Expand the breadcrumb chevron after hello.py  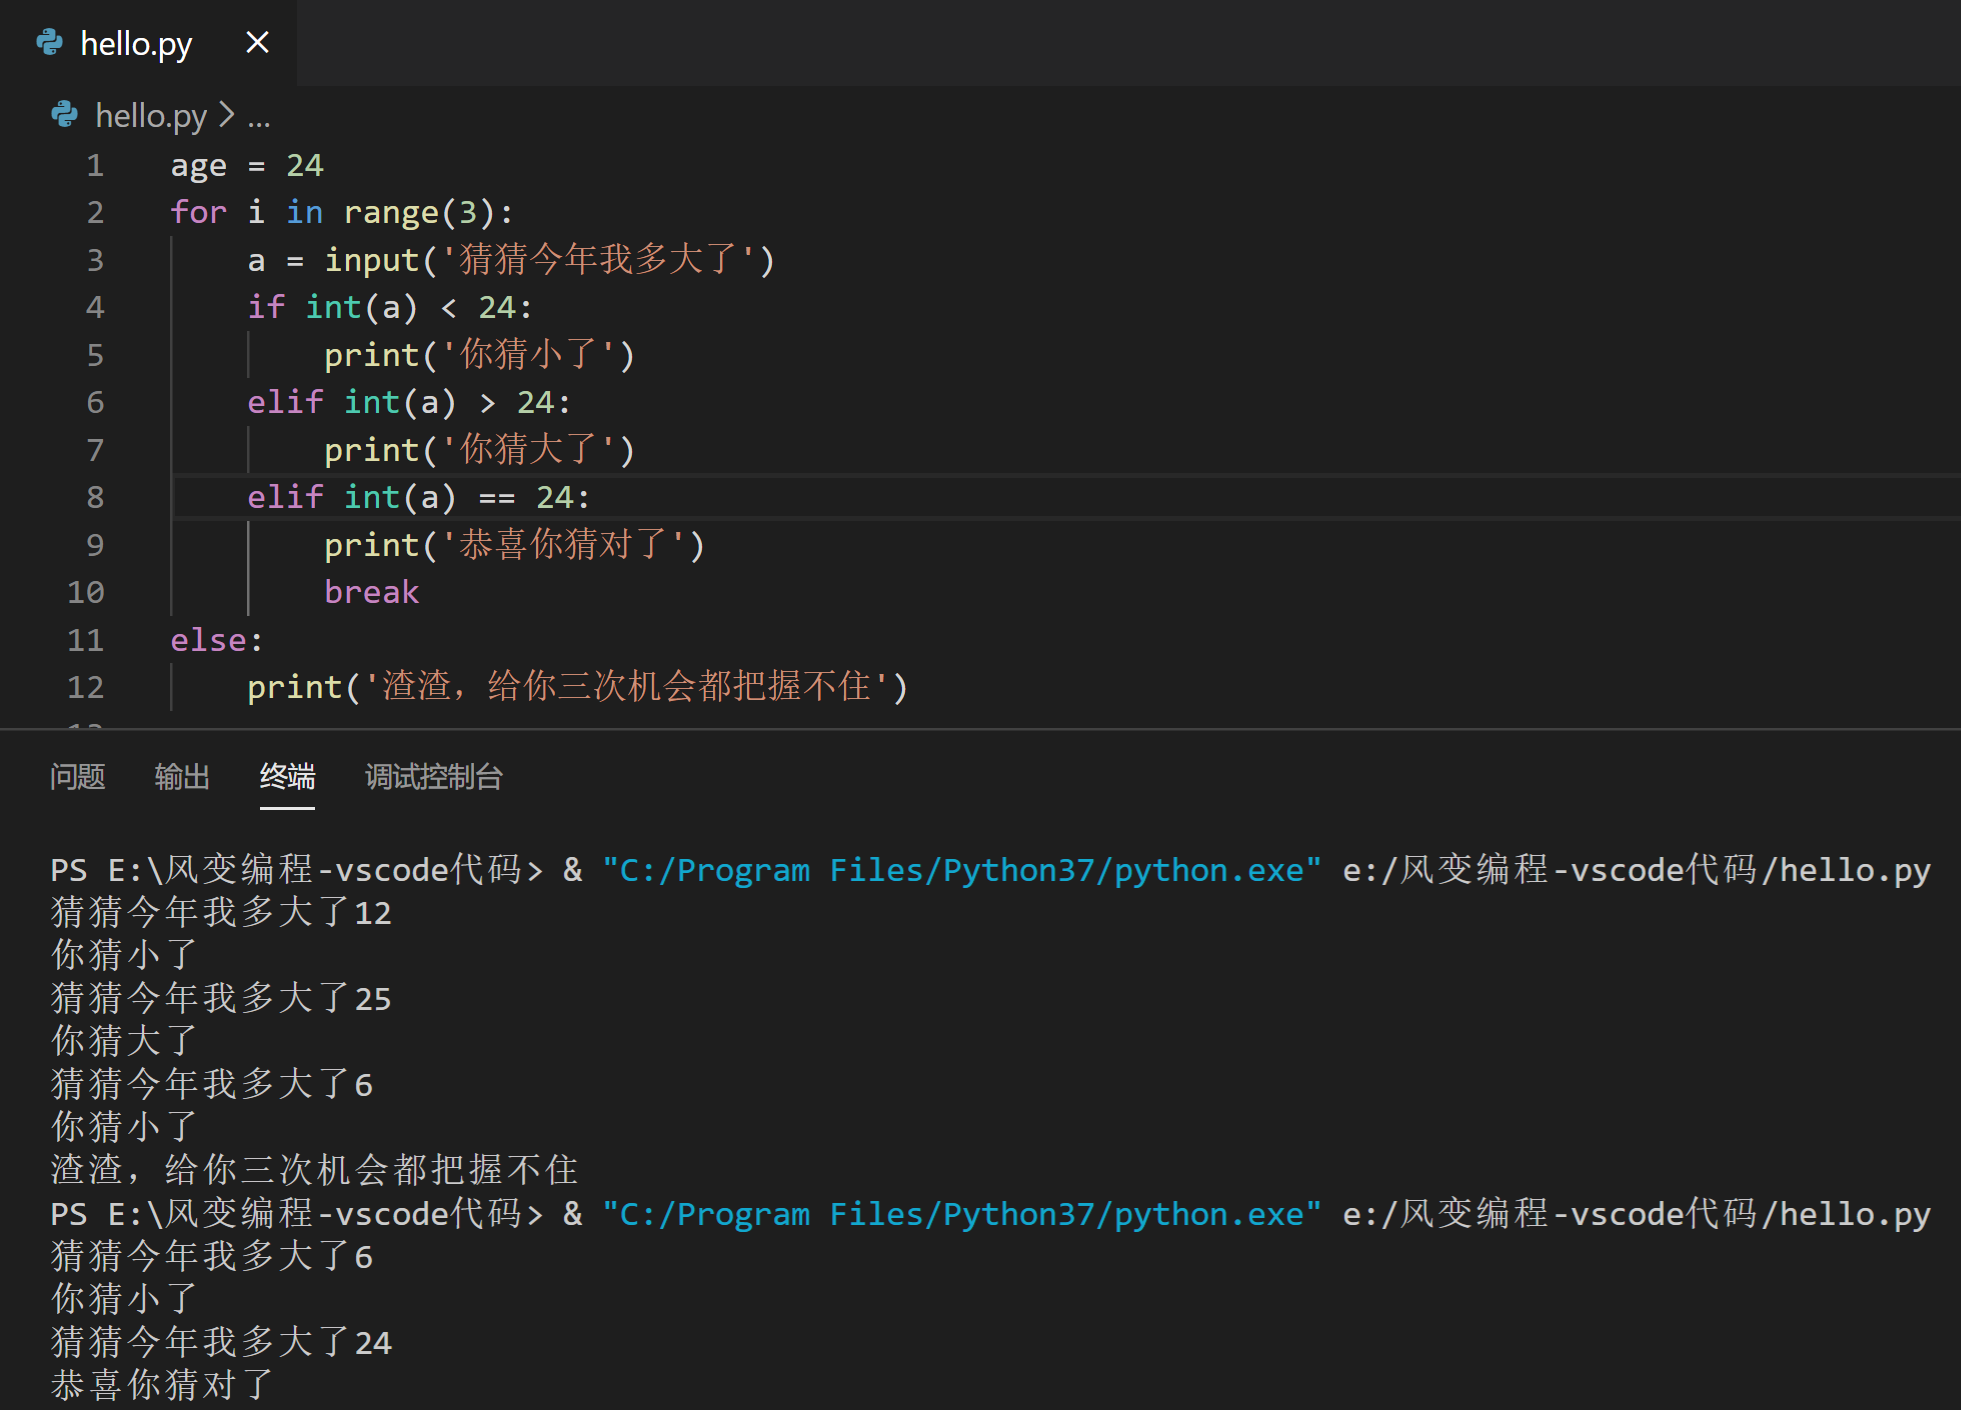pyautogui.click(x=227, y=116)
